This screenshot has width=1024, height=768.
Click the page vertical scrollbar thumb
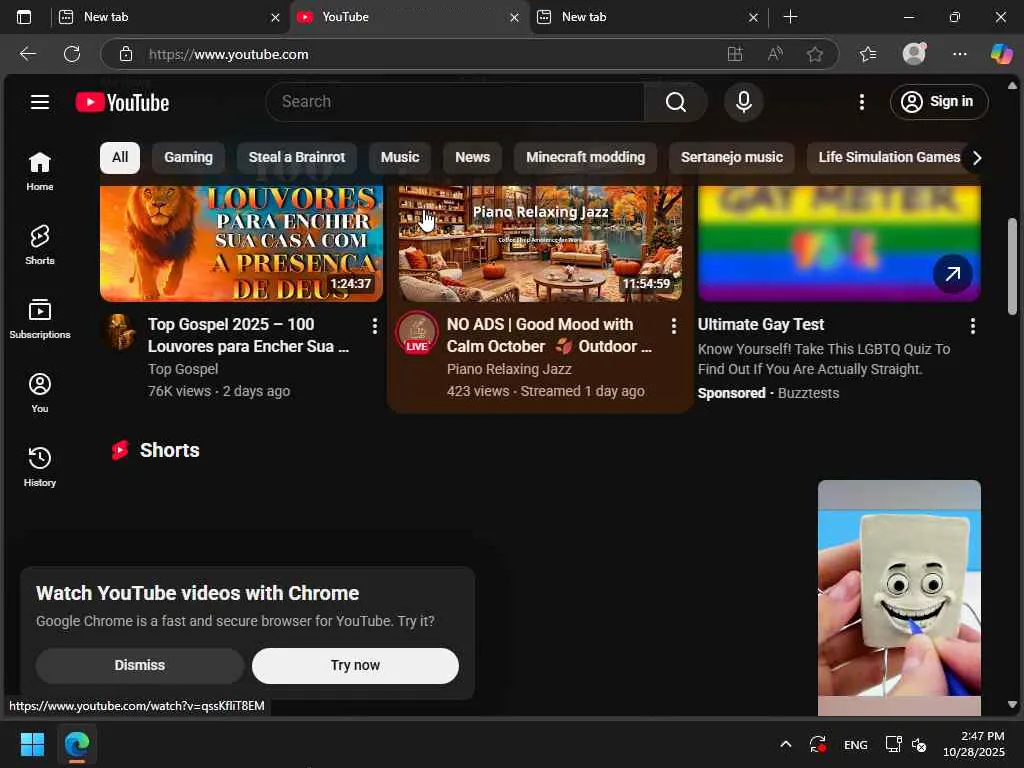pyautogui.click(x=1012, y=266)
